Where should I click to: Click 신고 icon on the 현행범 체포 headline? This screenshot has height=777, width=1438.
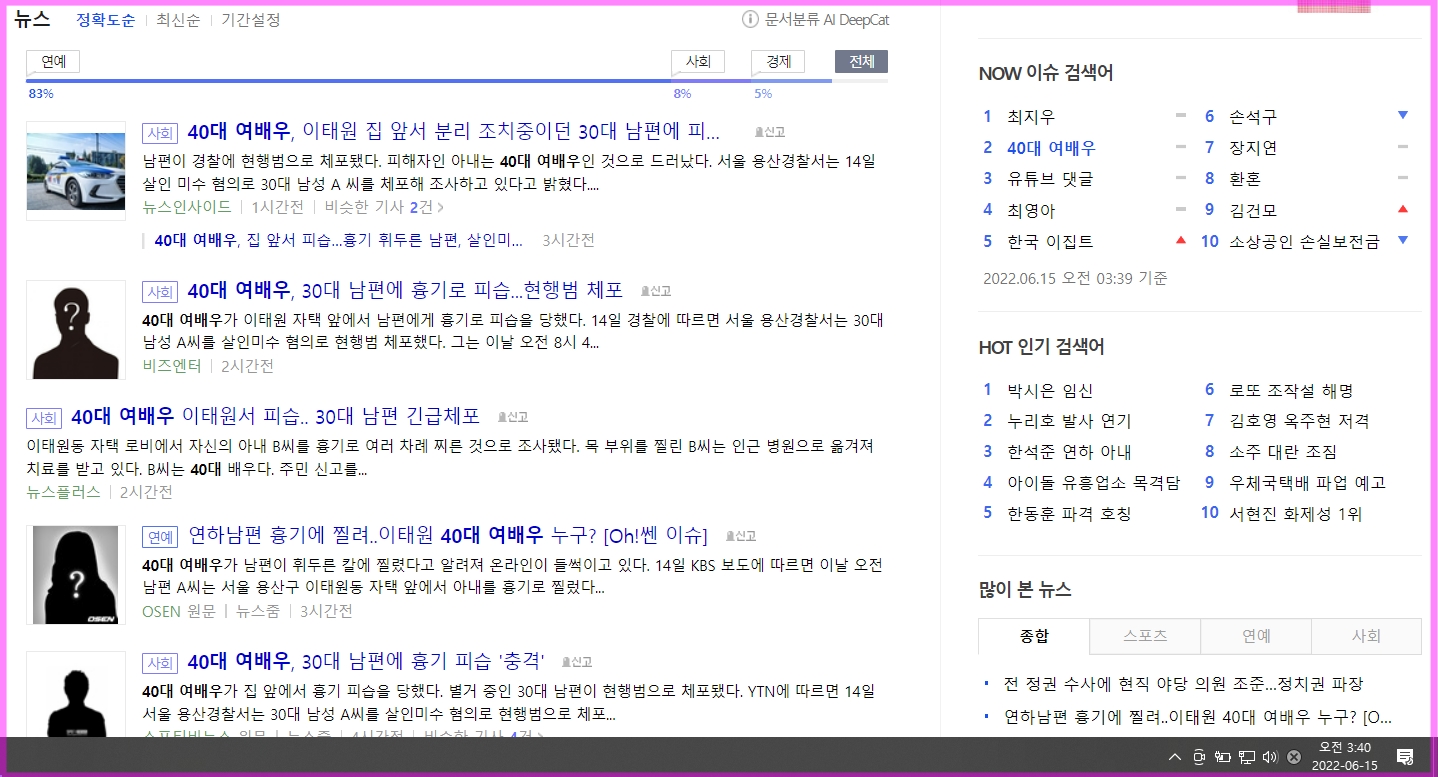pos(656,291)
